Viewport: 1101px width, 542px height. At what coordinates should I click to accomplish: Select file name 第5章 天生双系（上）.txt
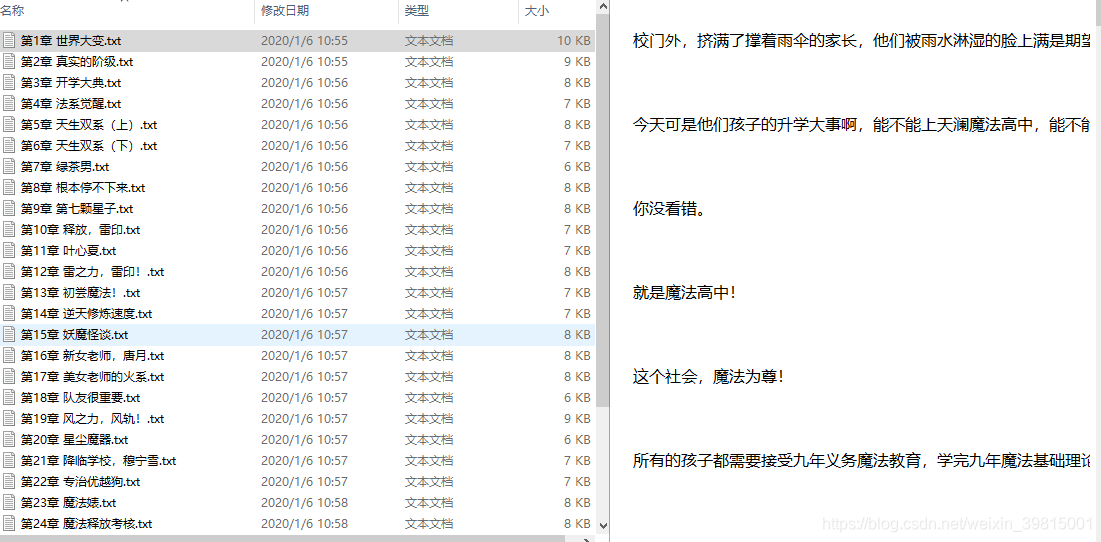point(88,126)
